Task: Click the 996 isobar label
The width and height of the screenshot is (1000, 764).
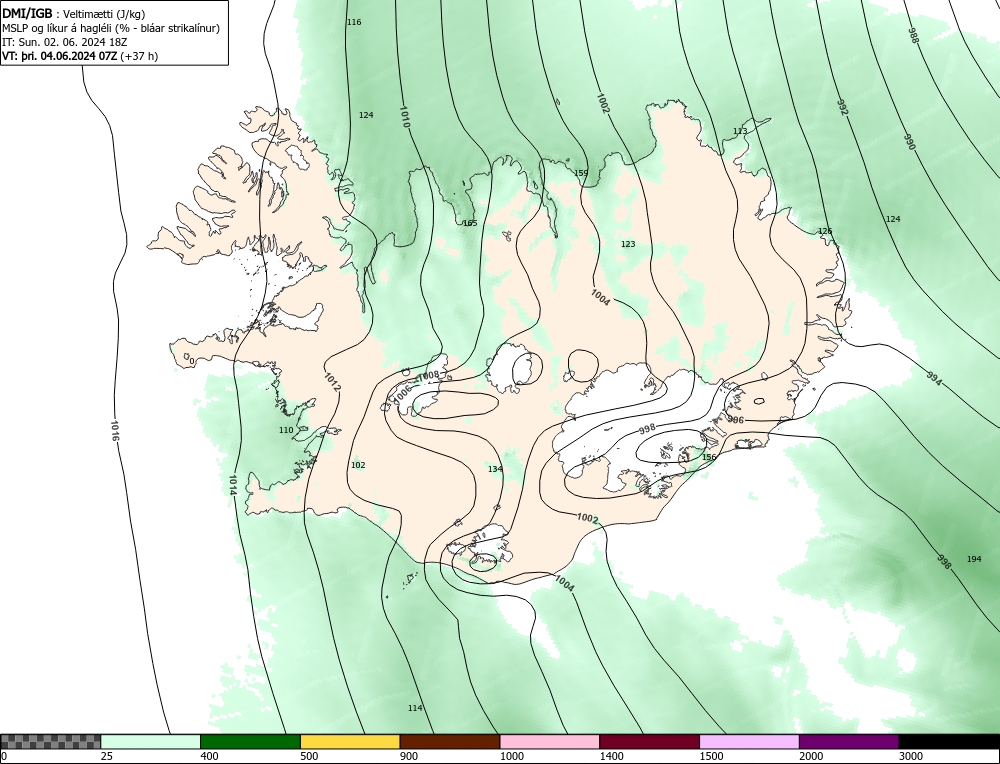Action: point(735,420)
